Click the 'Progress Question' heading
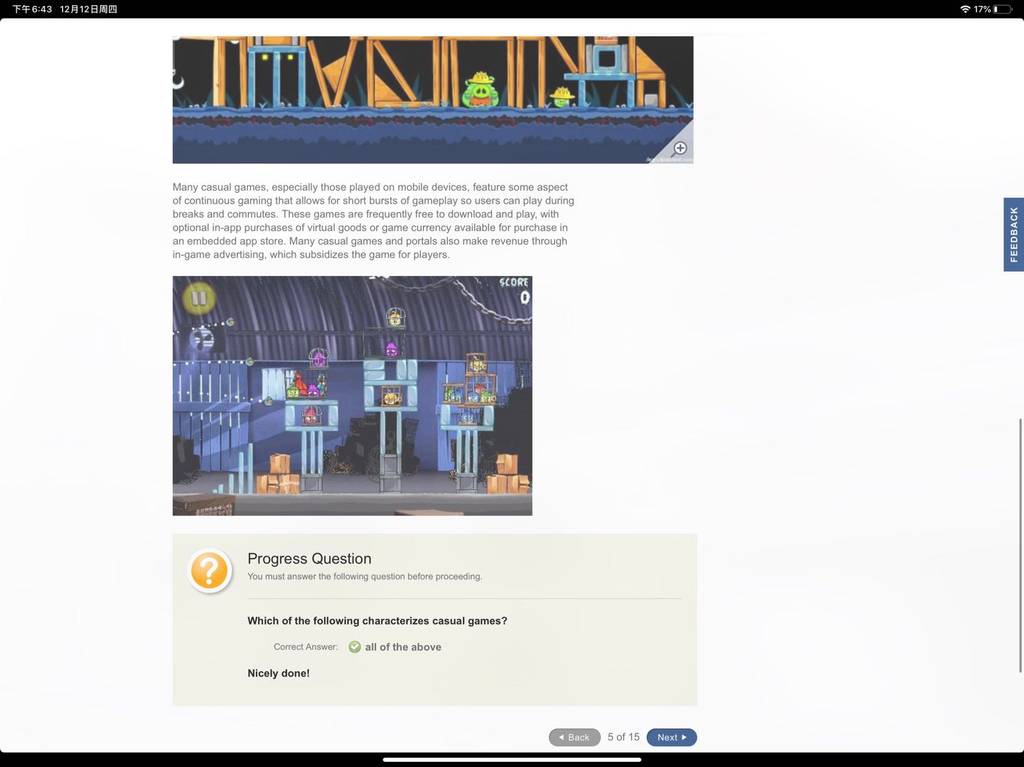Screen dimensions: 1024x767 click(x=309, y=559)
